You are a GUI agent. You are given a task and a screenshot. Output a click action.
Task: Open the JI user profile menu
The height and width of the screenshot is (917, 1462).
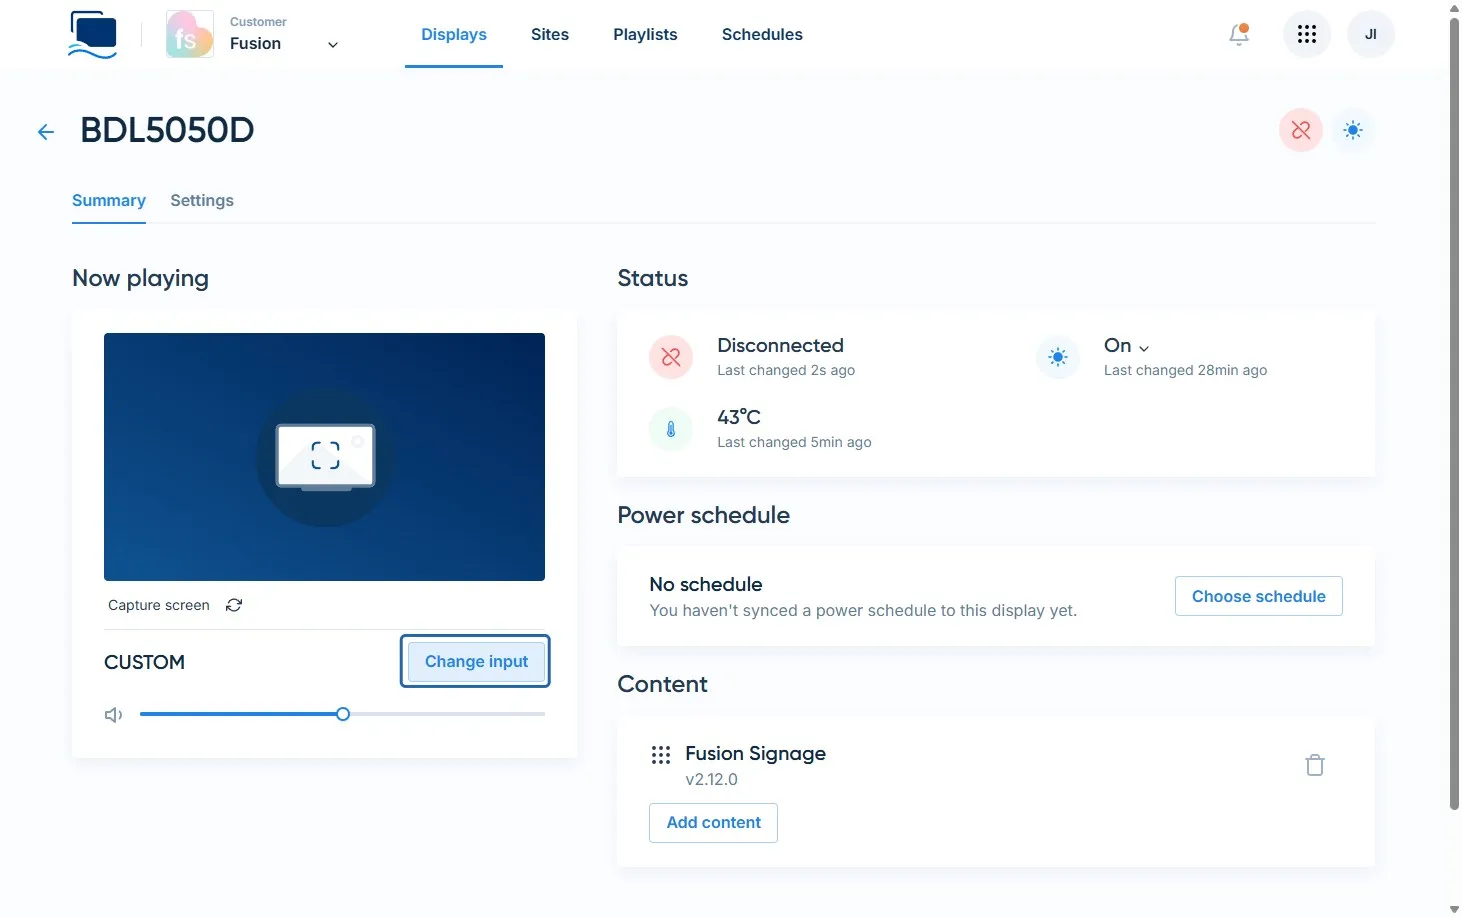pos(1371,34)
